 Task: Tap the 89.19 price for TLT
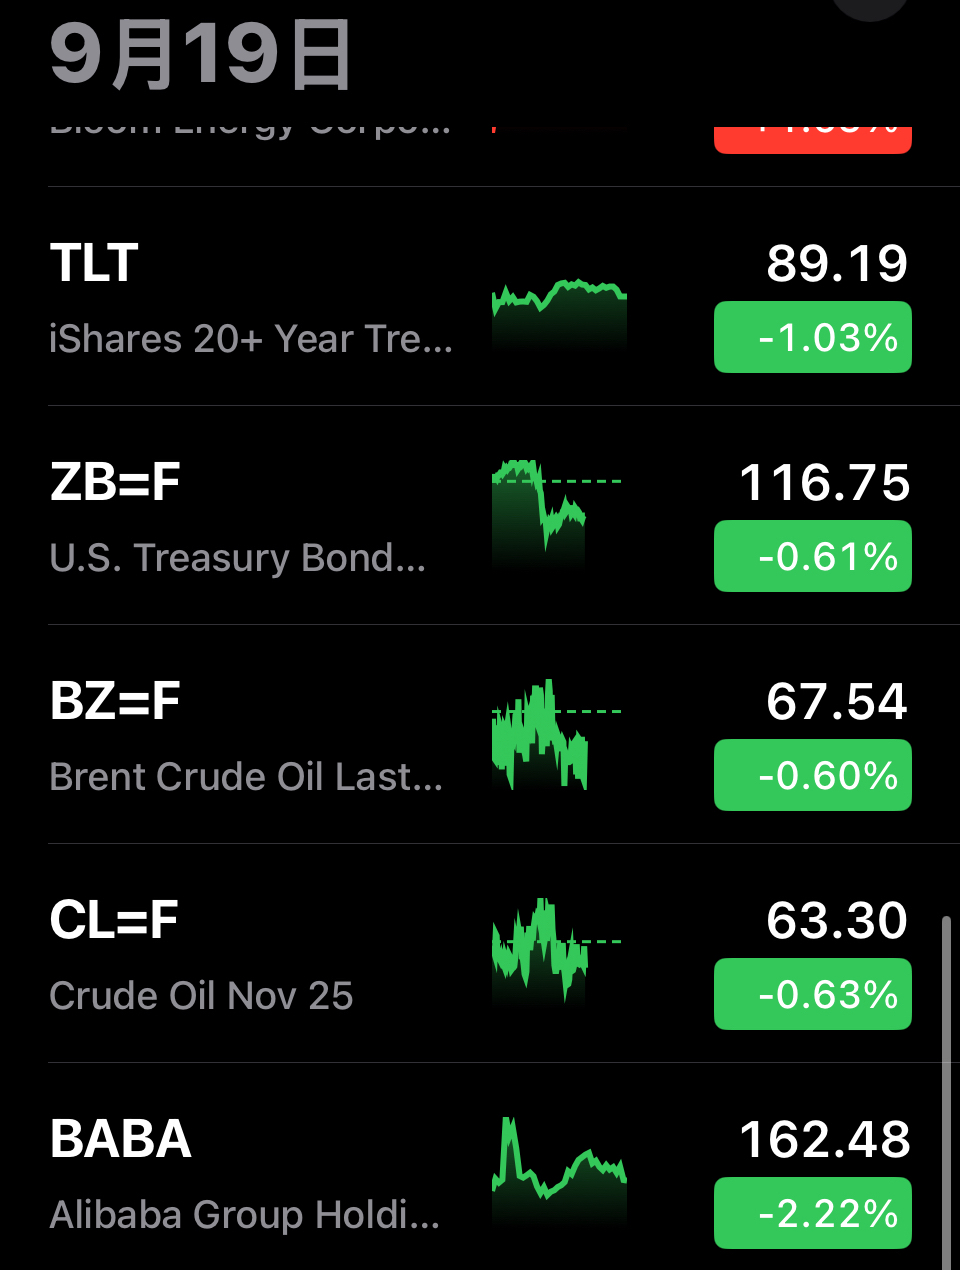coord(837,264)
